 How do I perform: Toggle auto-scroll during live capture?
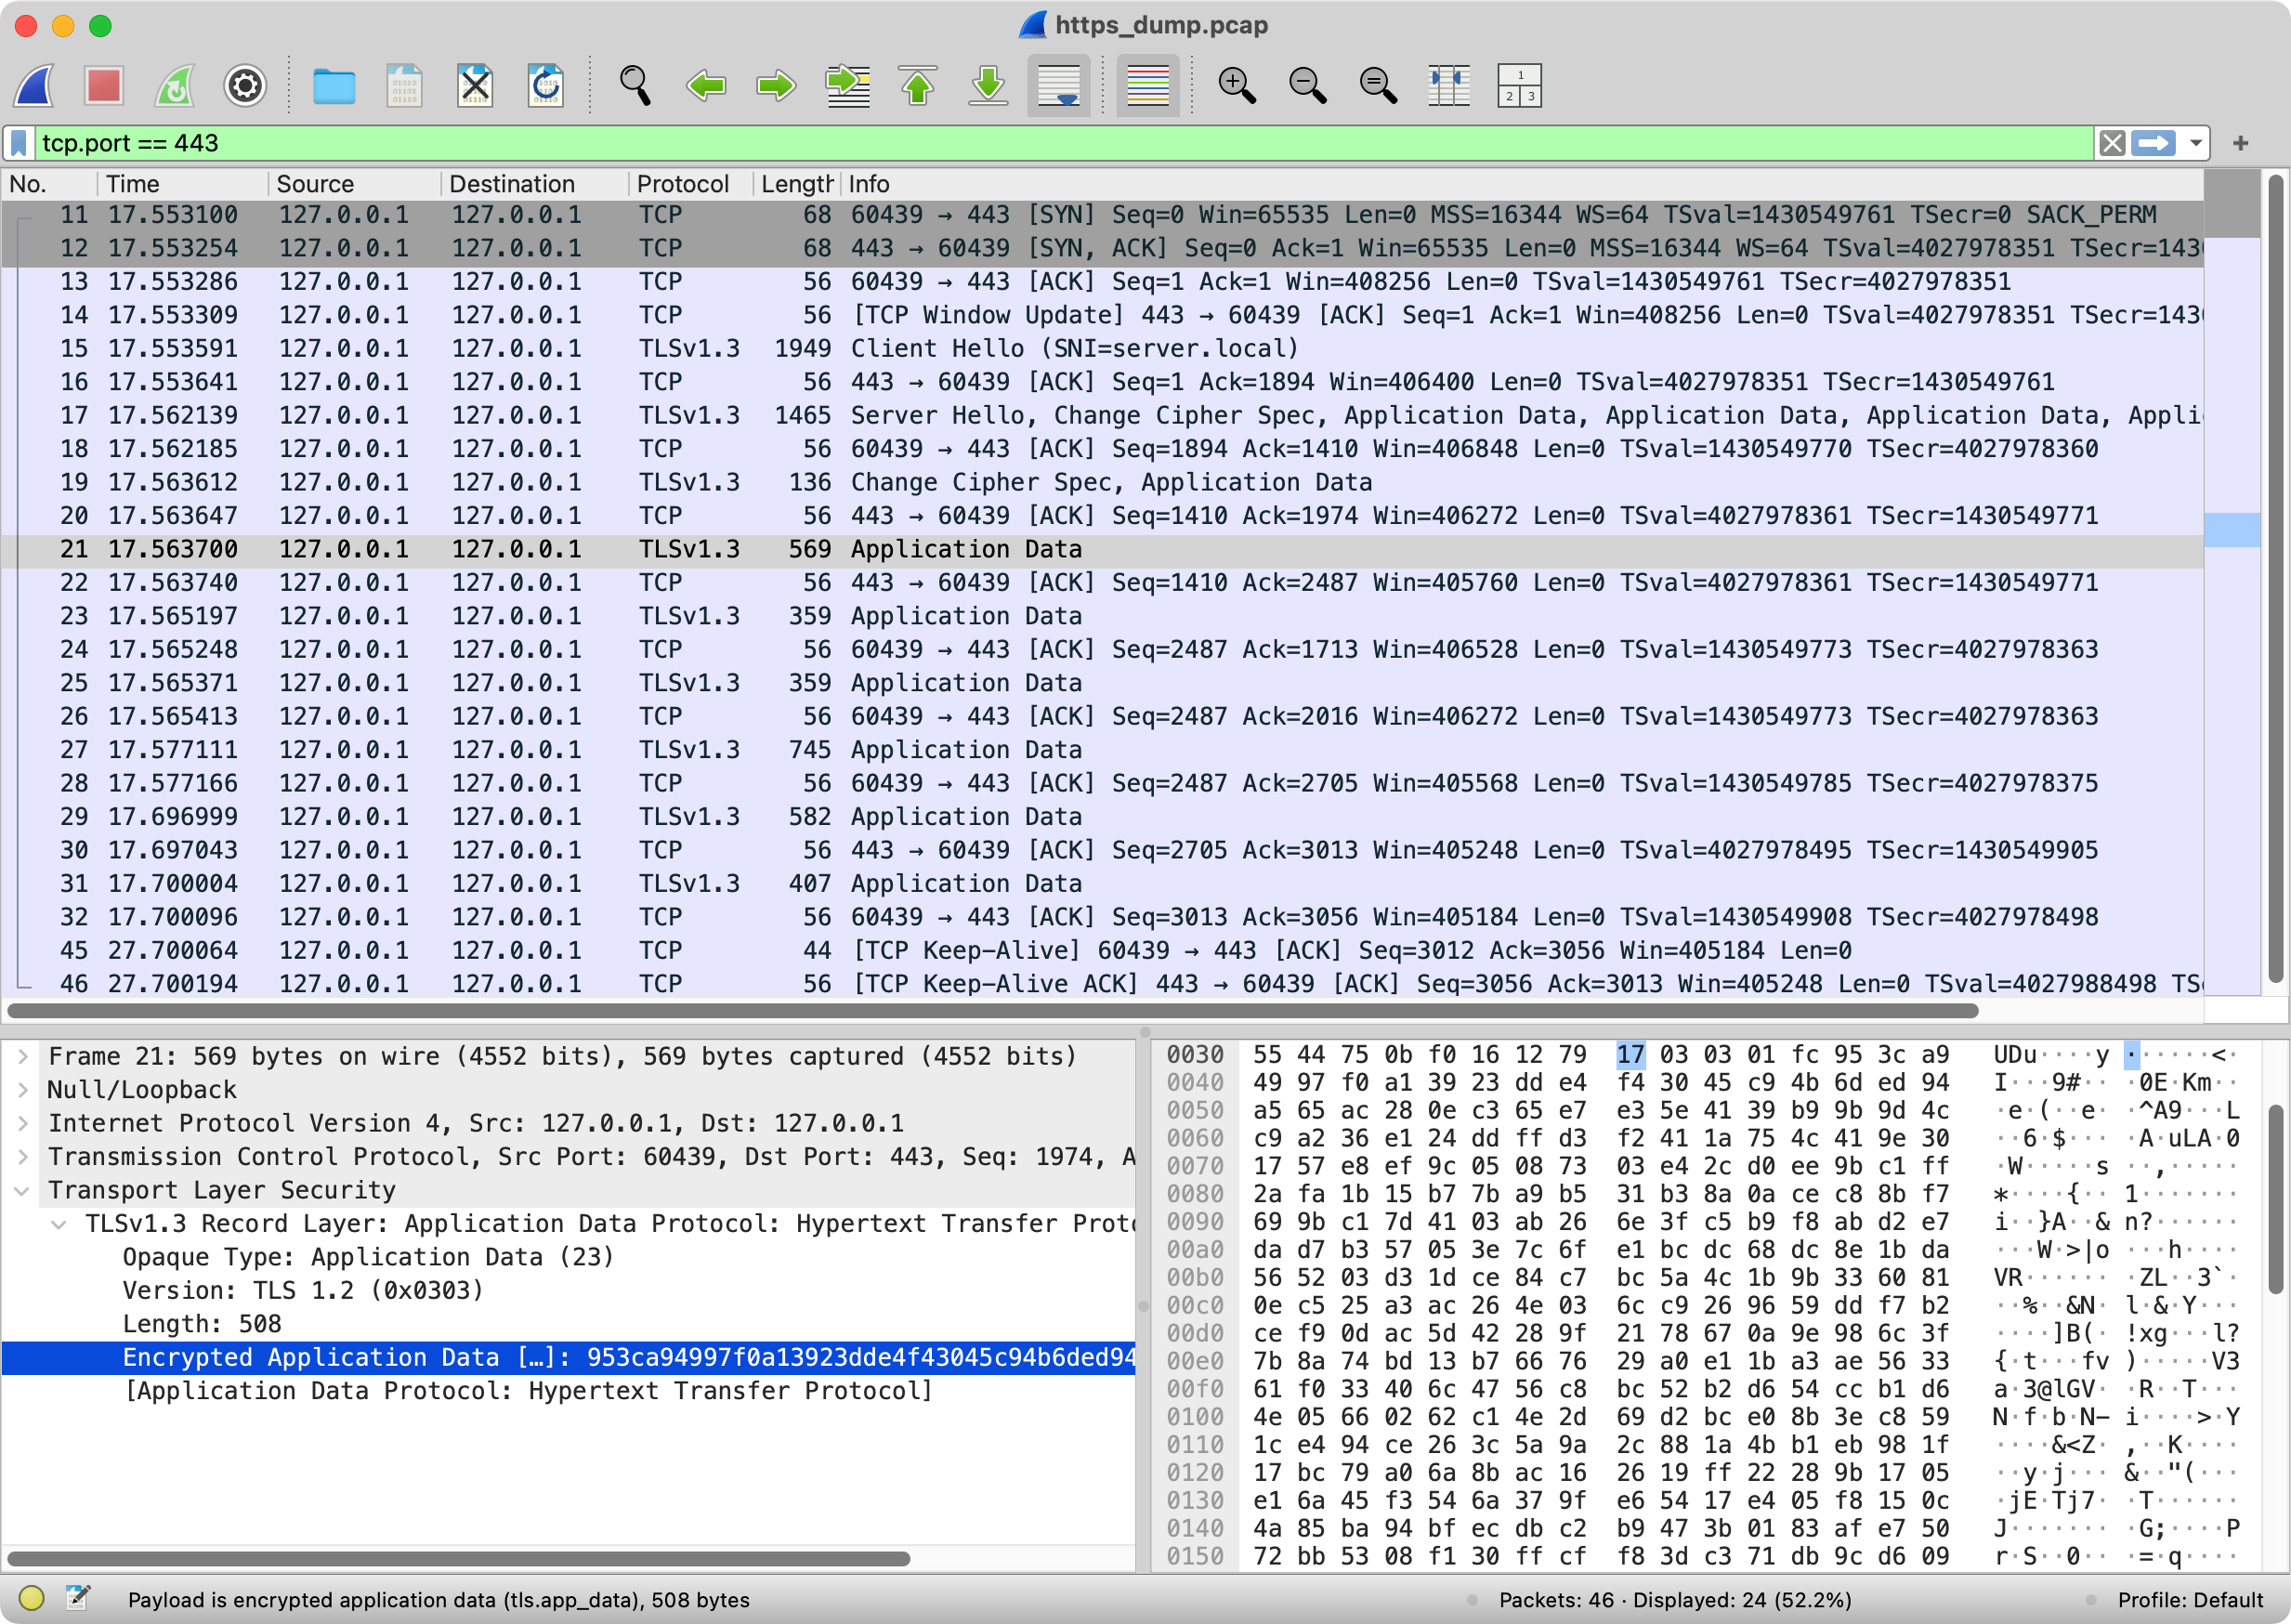click(1058, 86)
